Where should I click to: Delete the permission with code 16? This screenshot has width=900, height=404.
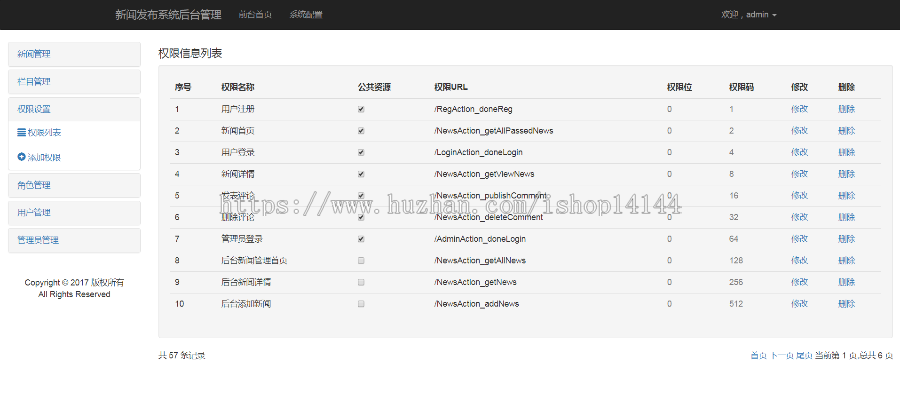(847, 196)
